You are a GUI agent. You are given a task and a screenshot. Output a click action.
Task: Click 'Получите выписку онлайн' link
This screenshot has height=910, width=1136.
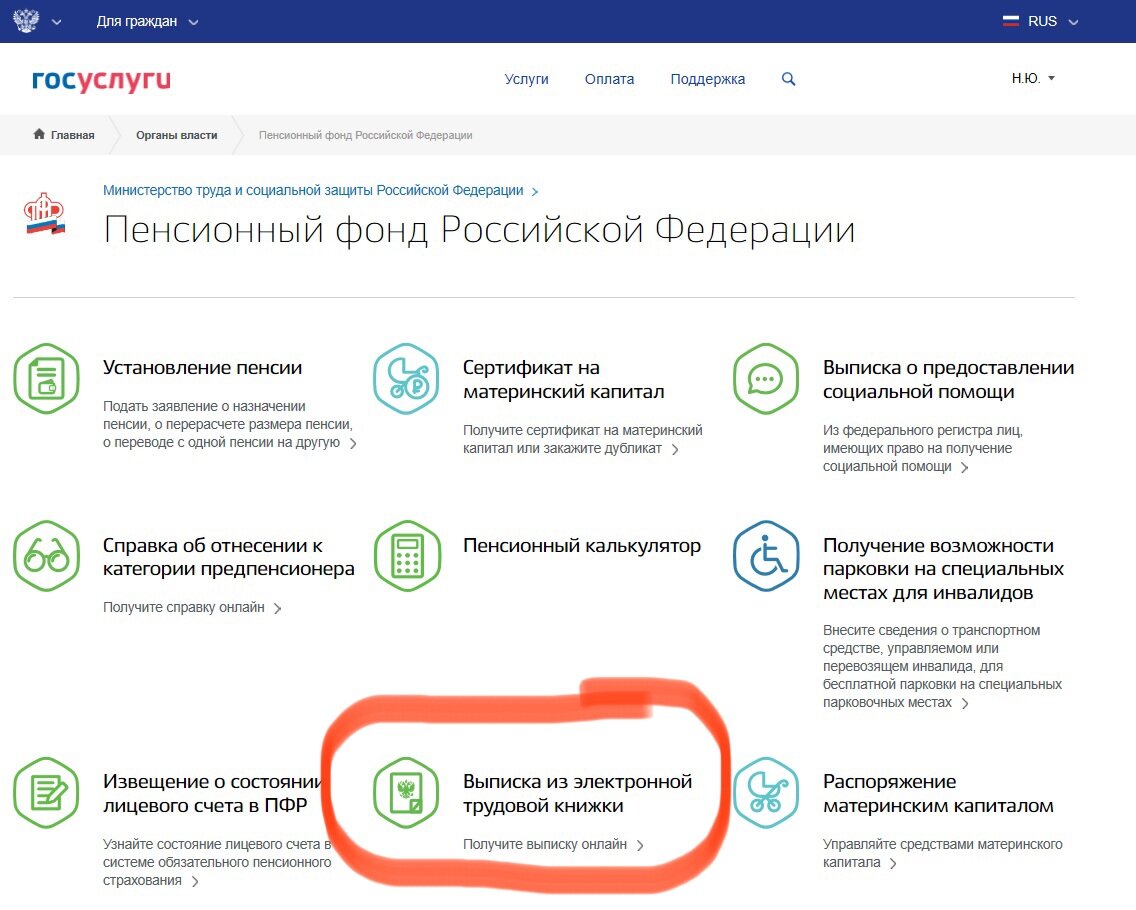pyautogui.click(x=545, y=844)
